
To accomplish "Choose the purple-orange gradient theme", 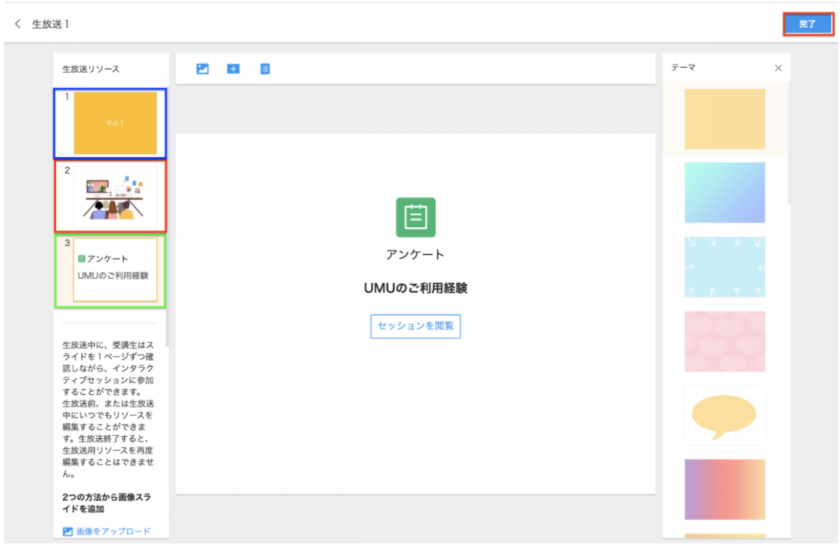I will (724, 489).
